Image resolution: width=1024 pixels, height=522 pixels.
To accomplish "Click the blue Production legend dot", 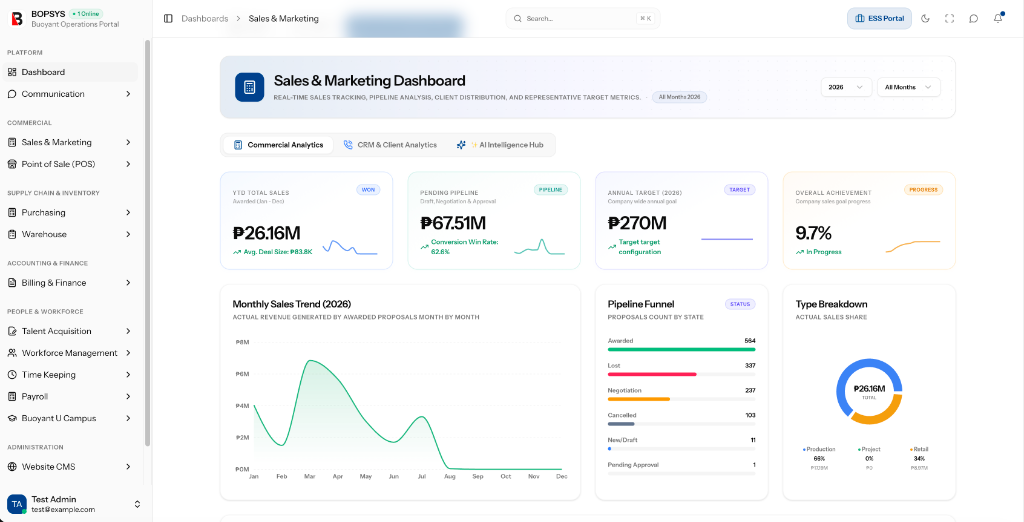I will click(804, 449).
